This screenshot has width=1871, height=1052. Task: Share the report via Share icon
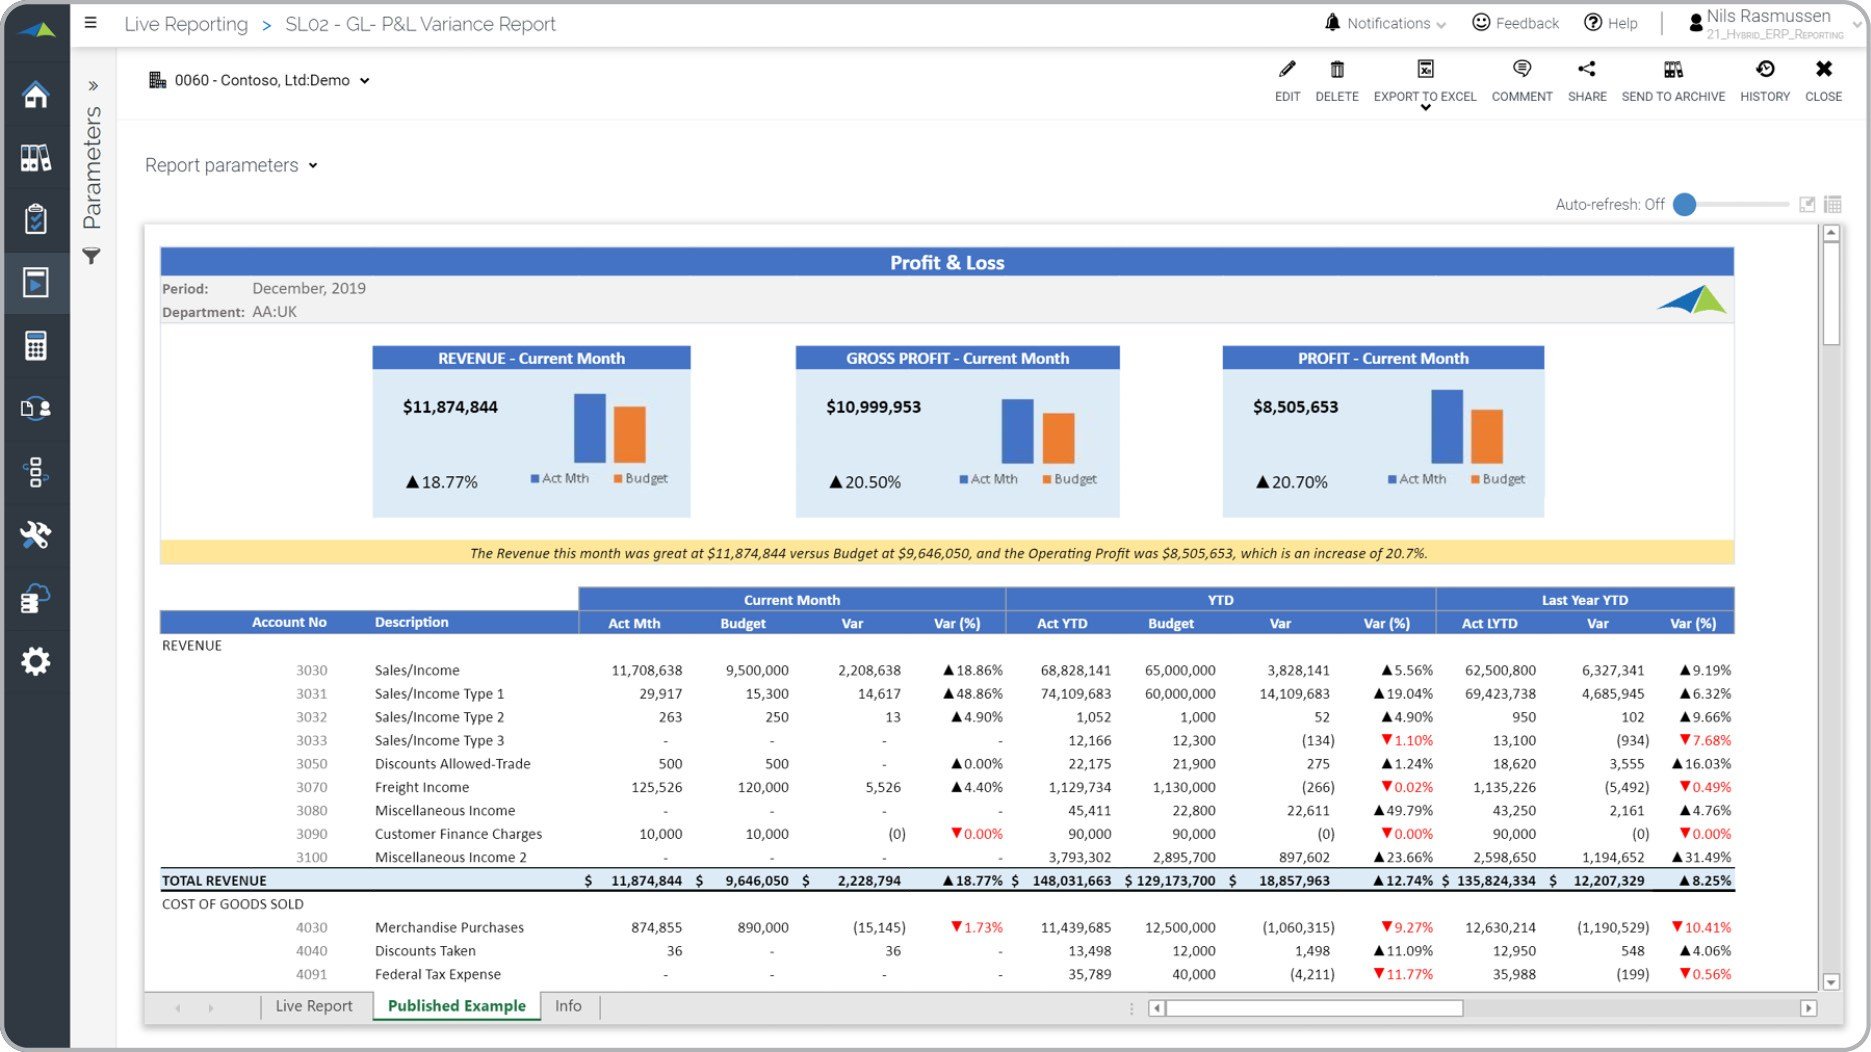(1586, 70)
